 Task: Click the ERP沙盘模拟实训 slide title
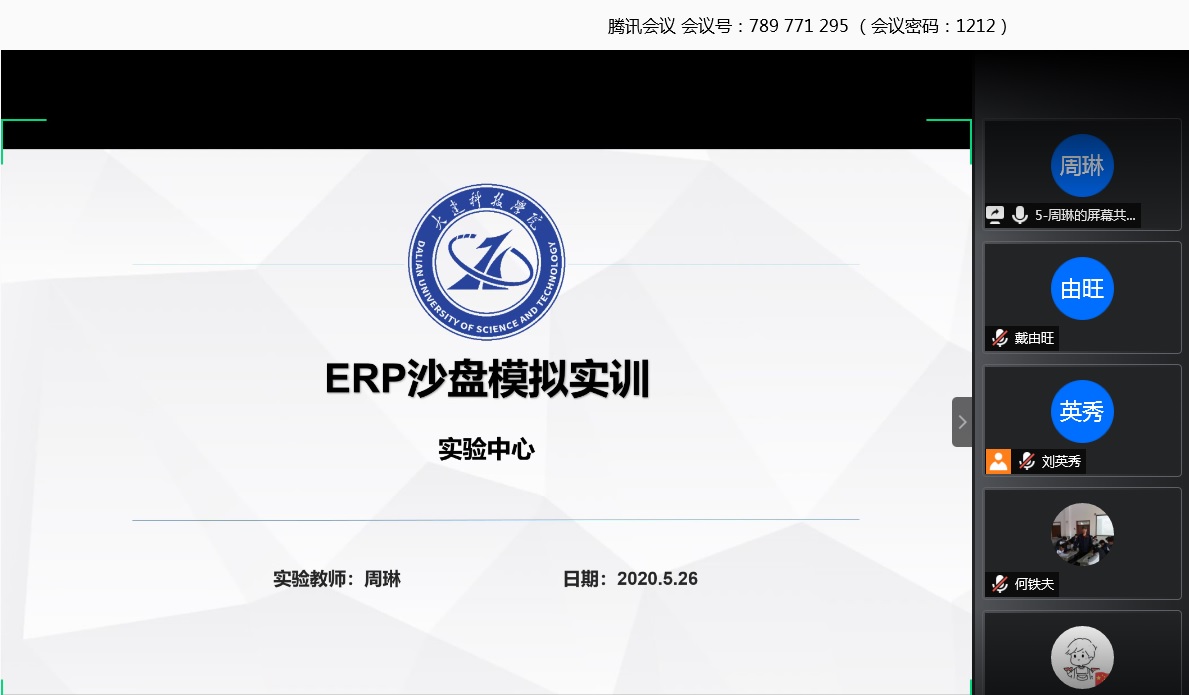point(487,380)
